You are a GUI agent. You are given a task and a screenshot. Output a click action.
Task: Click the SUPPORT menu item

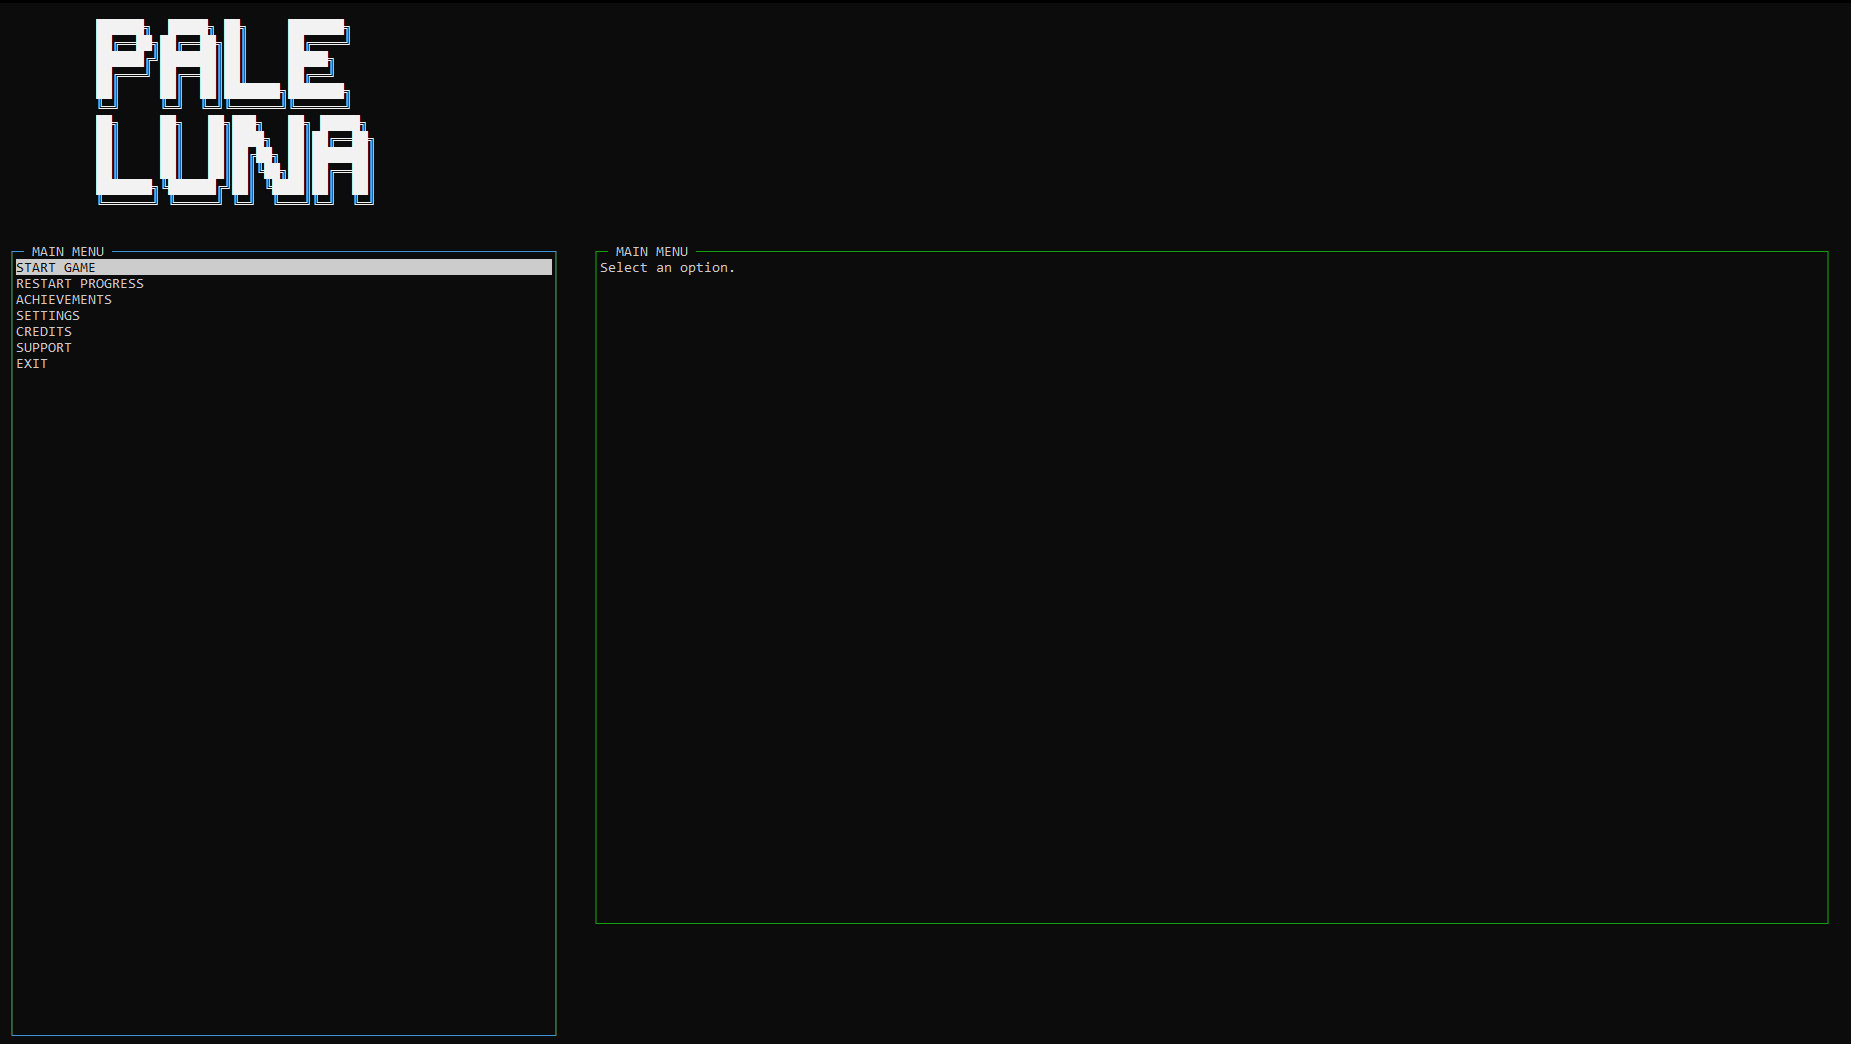click(44, 348)
